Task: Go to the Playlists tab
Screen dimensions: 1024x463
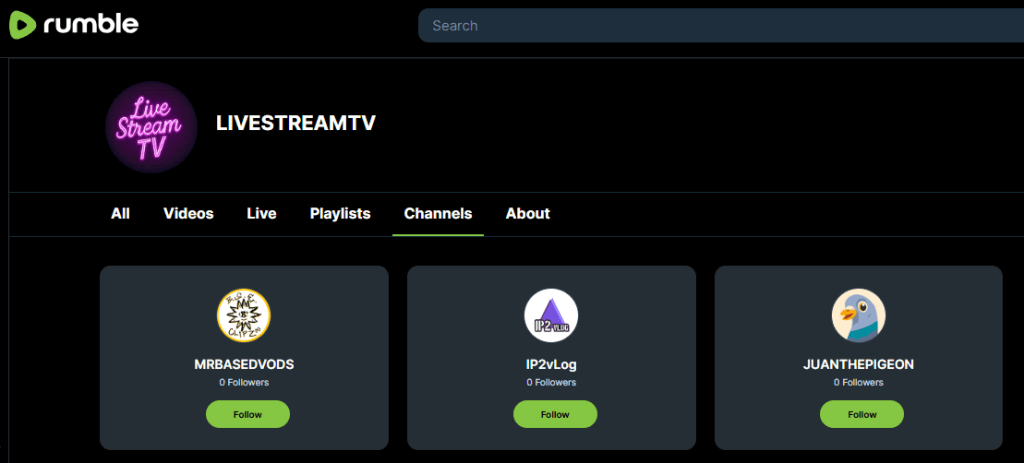Action: (340, 213)
